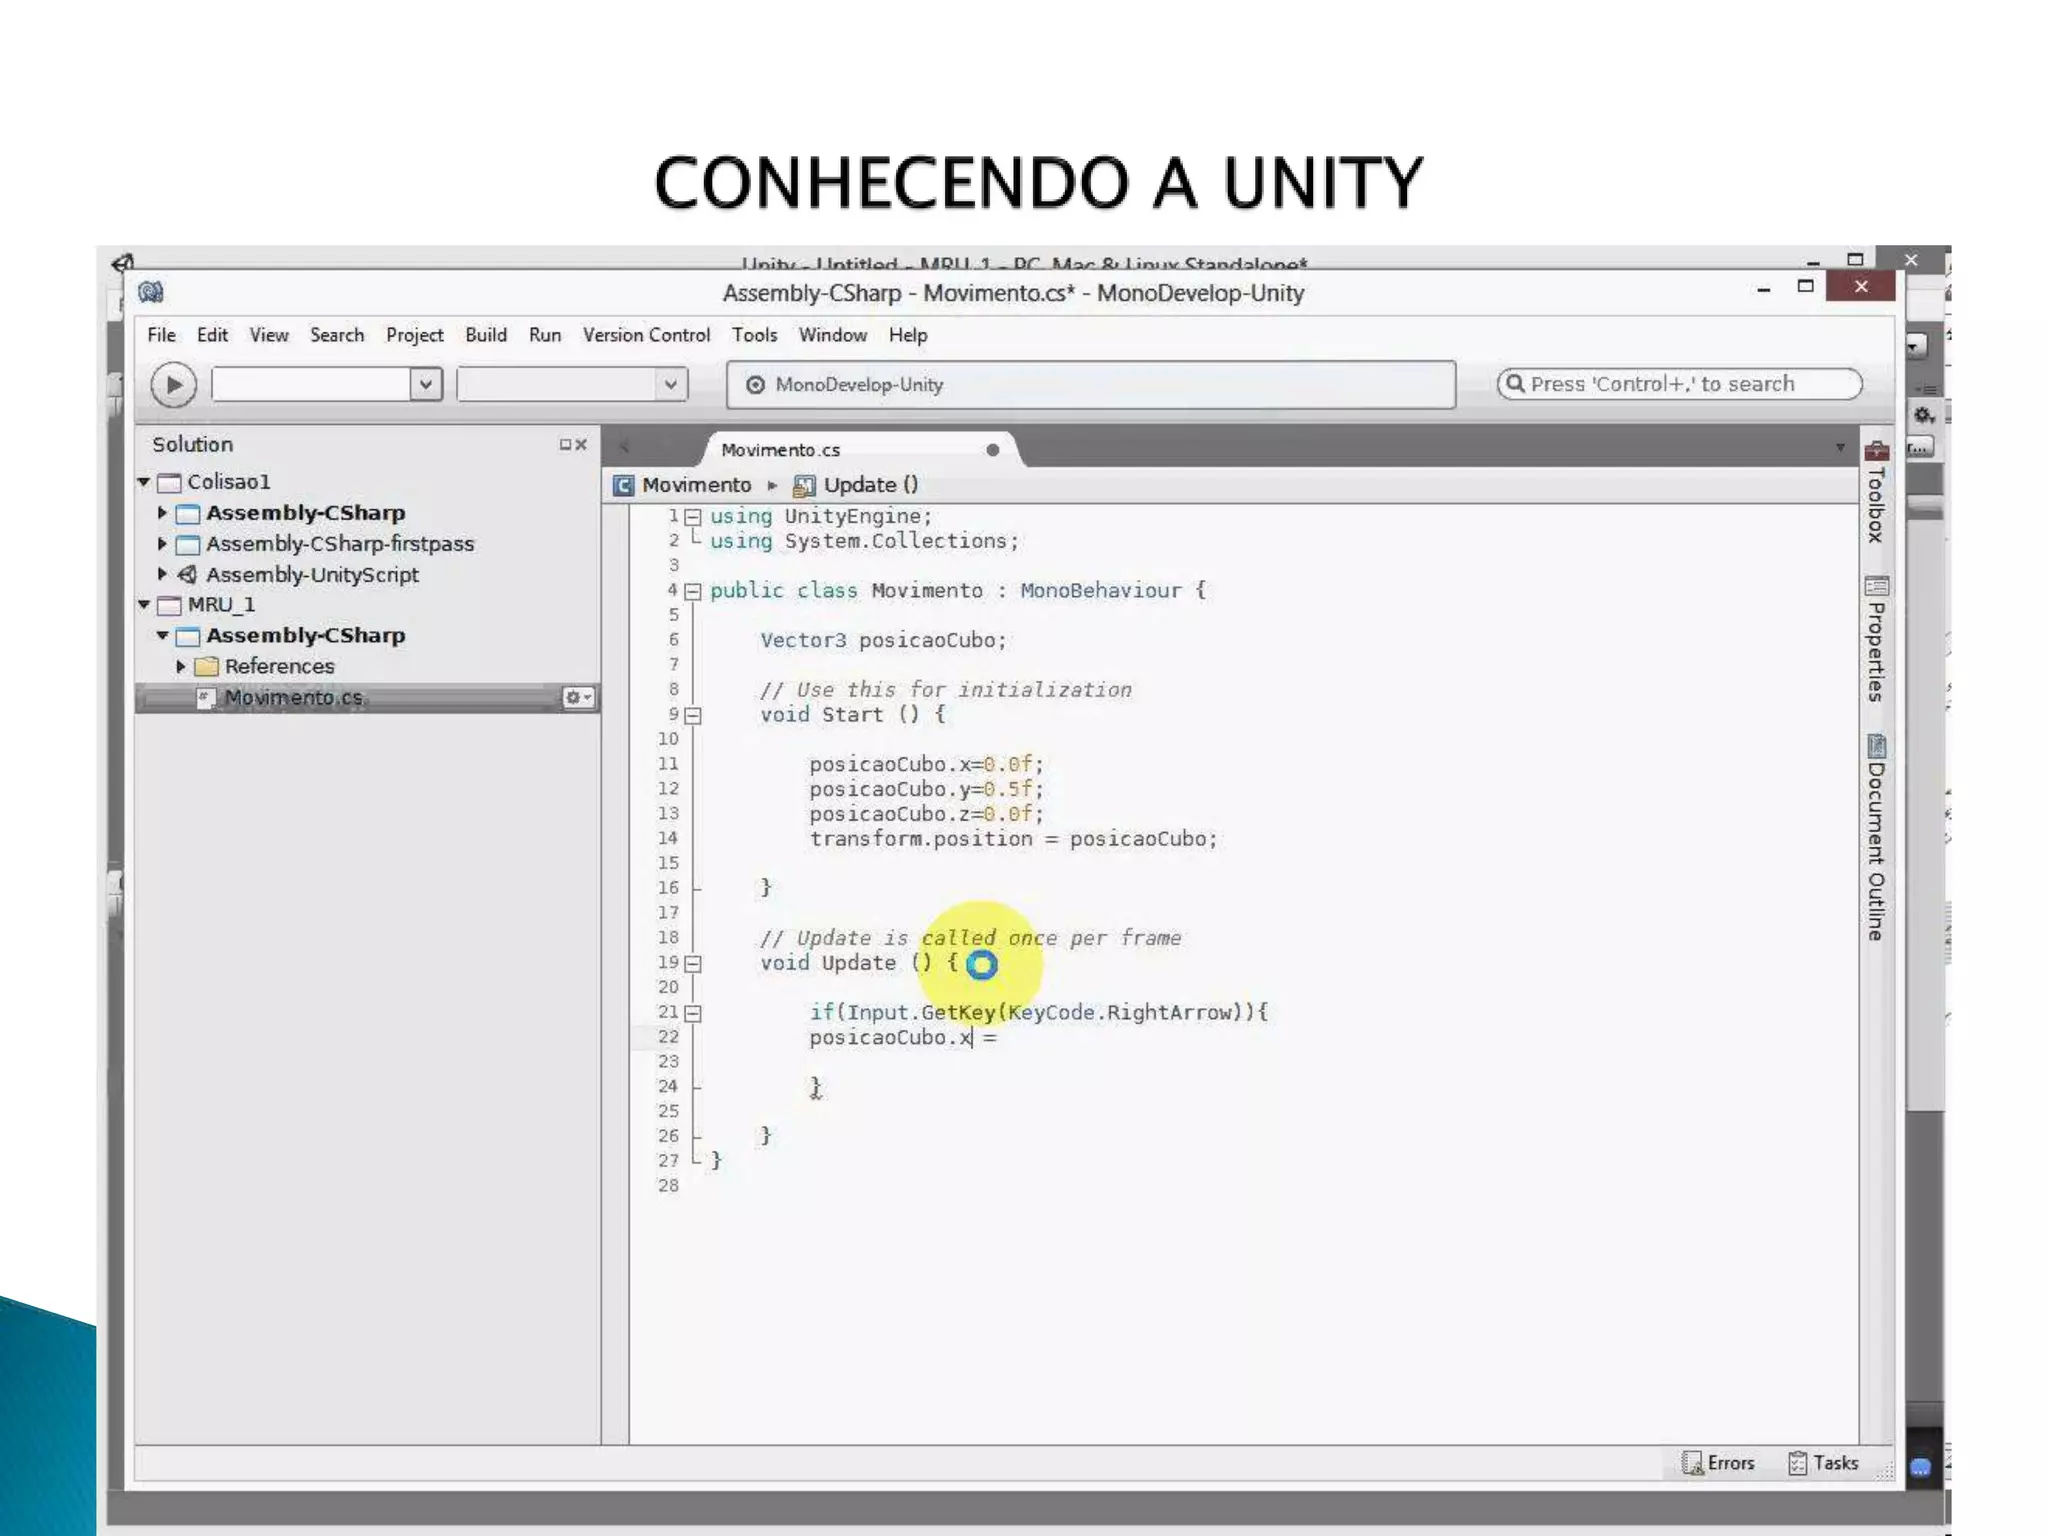Click the 'Press Control+, to search' field
2048x1536 pixels.
click(x=1680, y=384)
